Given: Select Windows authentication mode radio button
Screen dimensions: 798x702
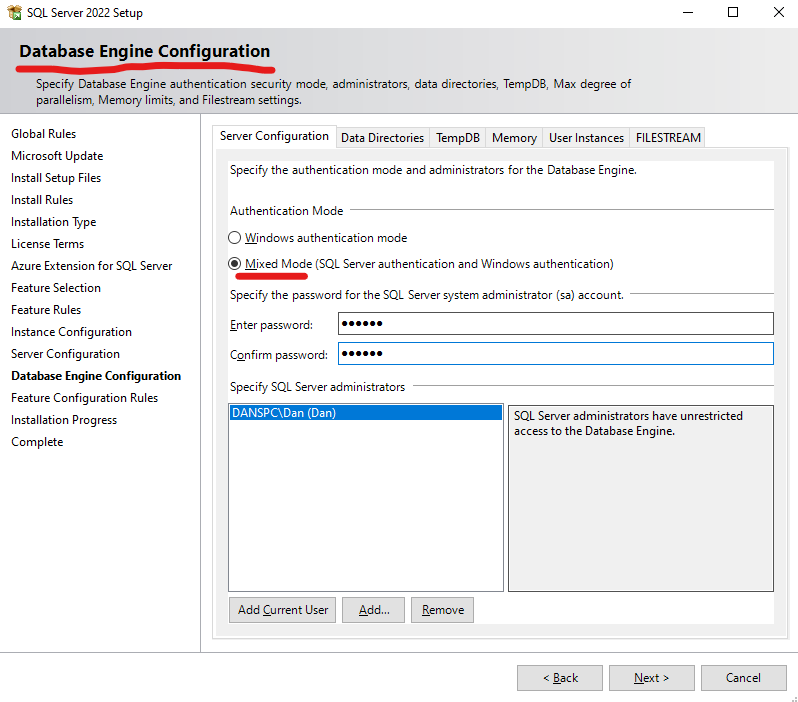Looking at the screenshot, I should tap(235, 238).
